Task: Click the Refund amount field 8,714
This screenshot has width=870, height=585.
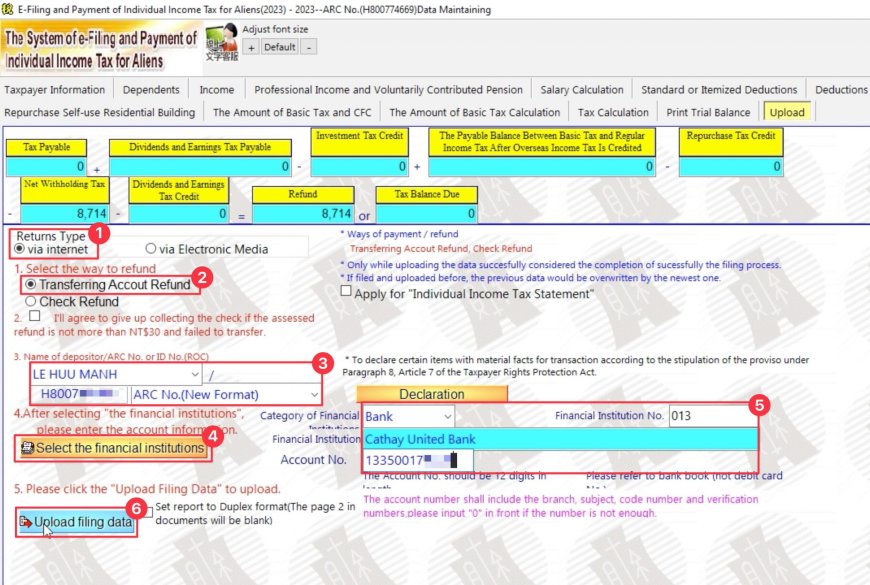Action: point(303,214)
